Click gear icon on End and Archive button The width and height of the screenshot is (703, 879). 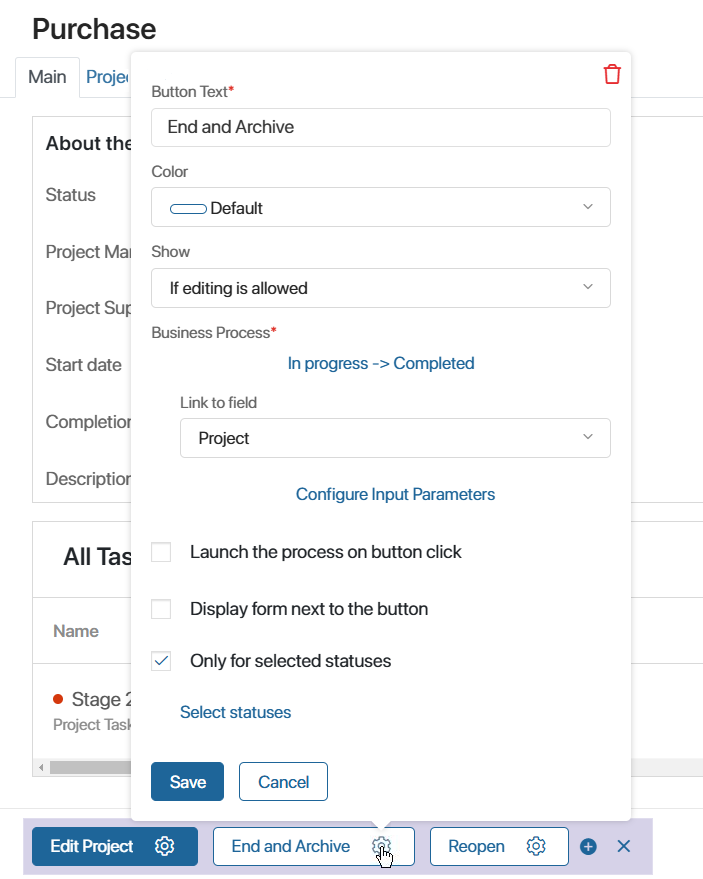[x=381, y=845]
